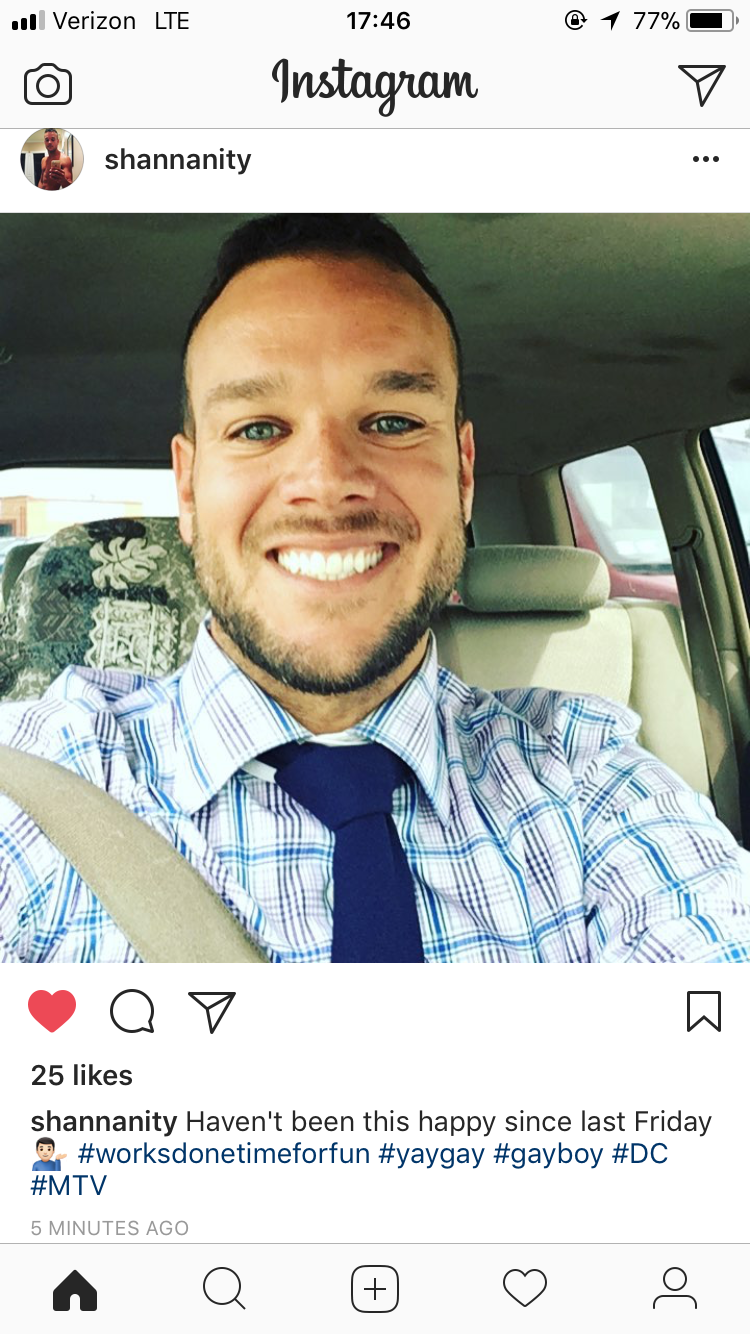This screenshot has height=1334, width=750.
Task: Unlike the post with red heart
Action: [x=52, y=1011]
